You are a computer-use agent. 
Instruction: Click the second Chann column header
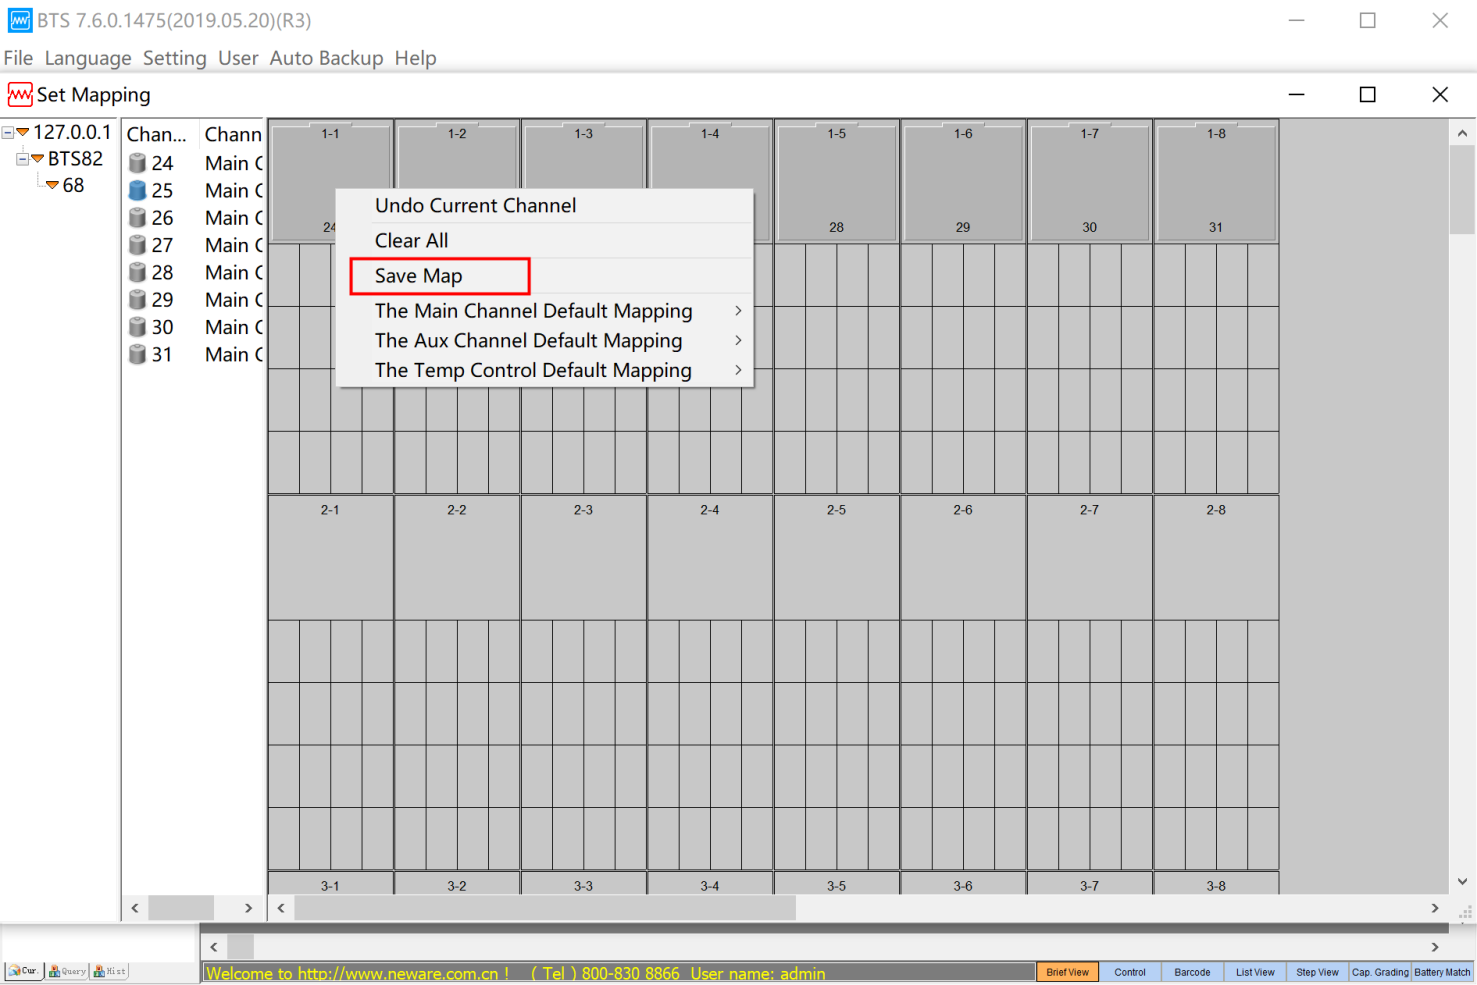(232, 134)
